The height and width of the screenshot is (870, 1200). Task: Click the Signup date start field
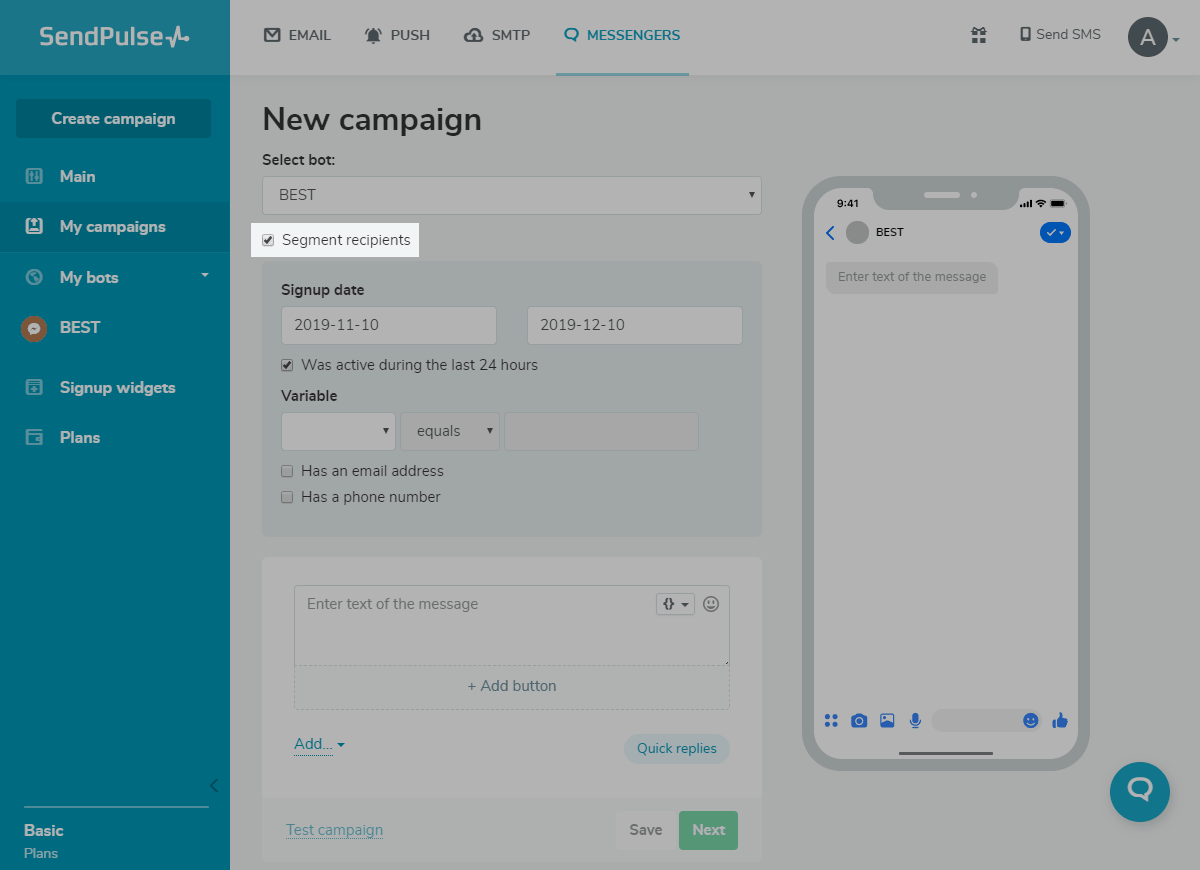click(x=389, y=325)
